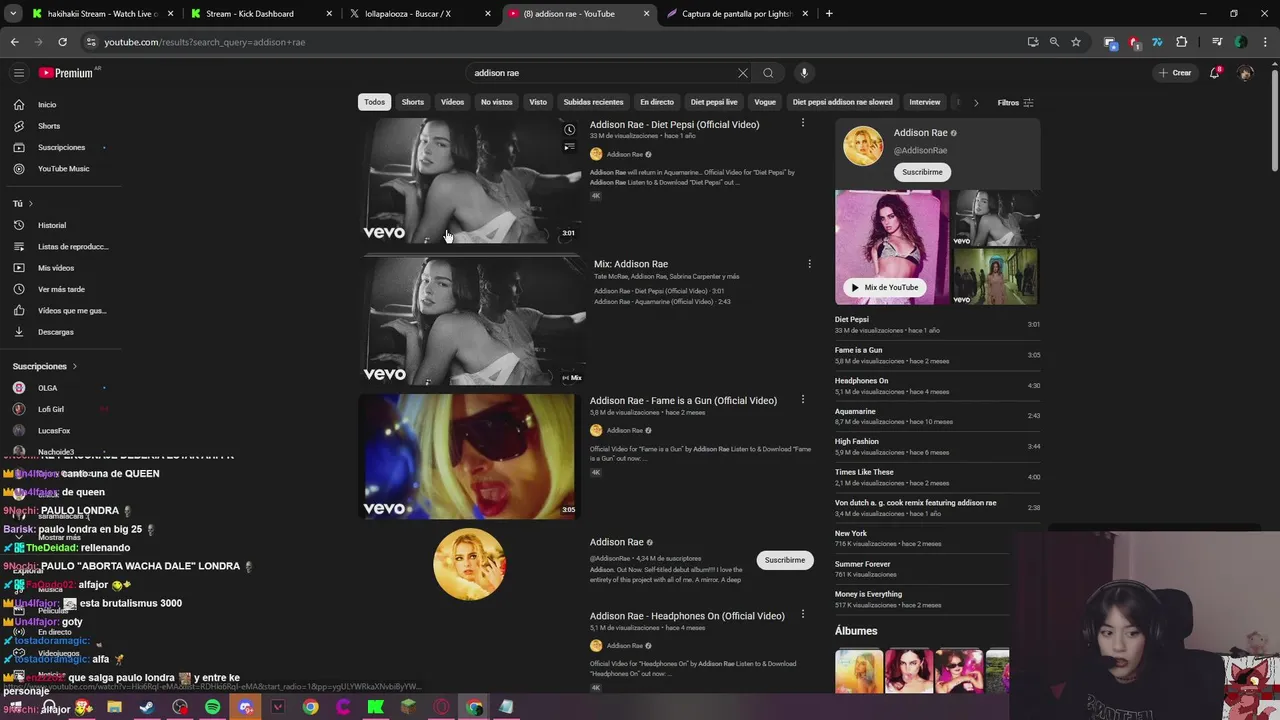
Task: Select the Subidas recientes filter chip
Action: click(593, 102)
